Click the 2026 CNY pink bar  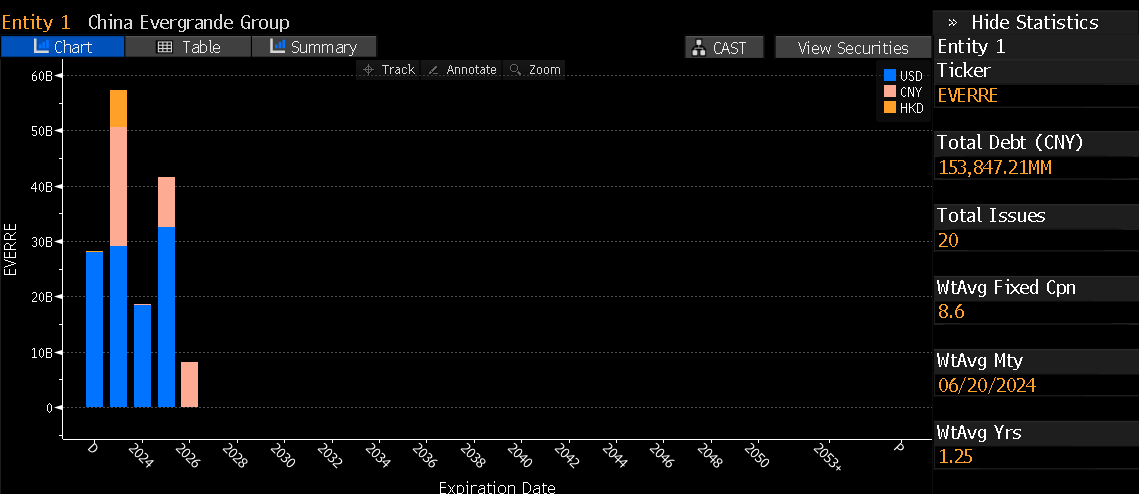click(190, 384)
